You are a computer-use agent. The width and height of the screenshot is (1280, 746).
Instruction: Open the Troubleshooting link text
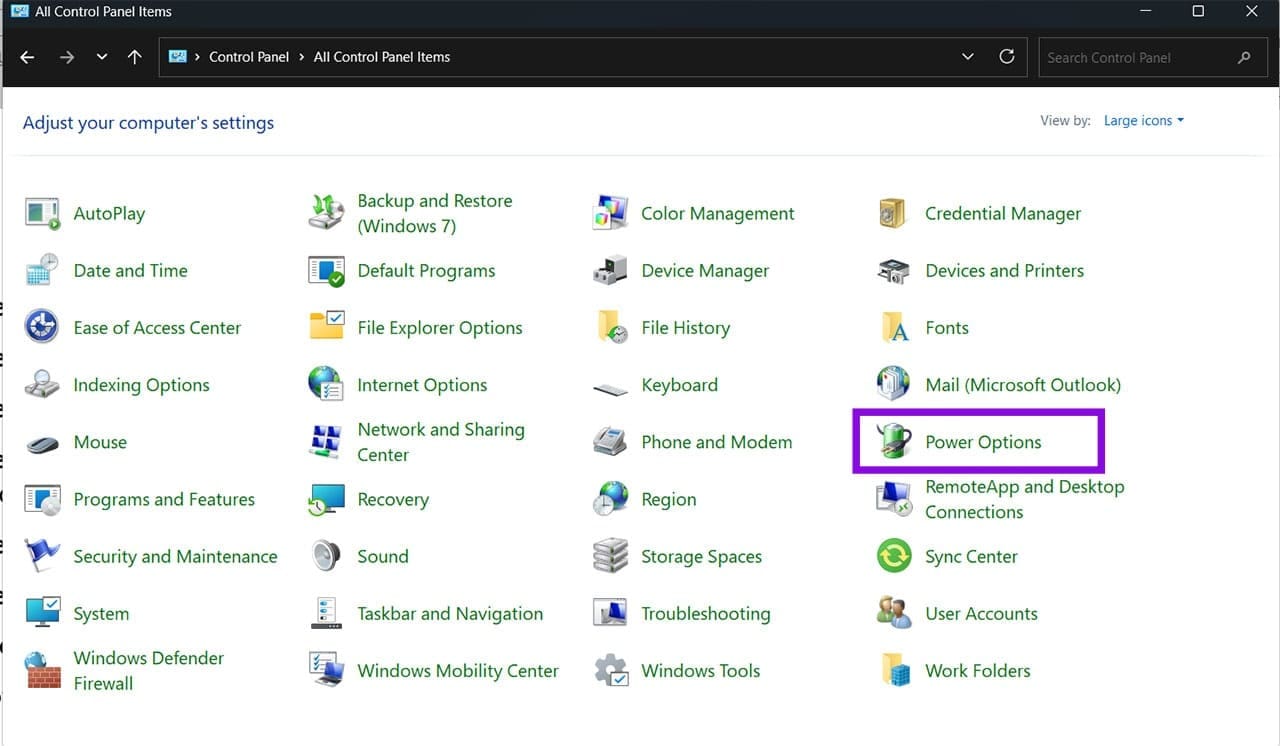(706, 614)
